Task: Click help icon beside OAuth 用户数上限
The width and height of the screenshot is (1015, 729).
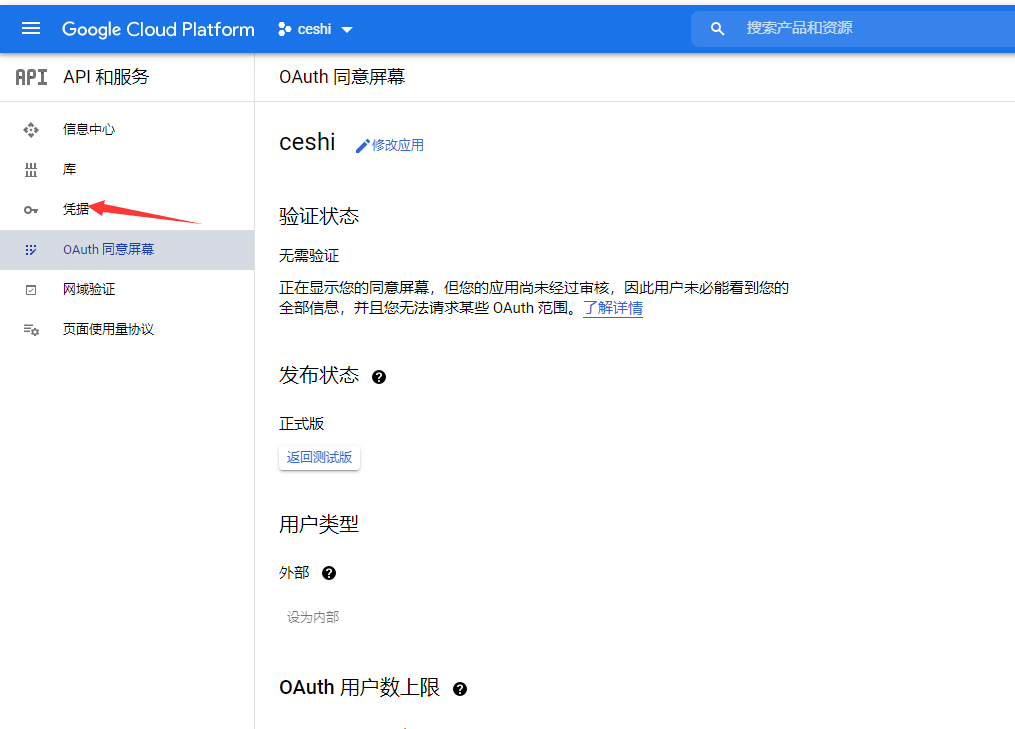Action: click(x=460, y=689)
